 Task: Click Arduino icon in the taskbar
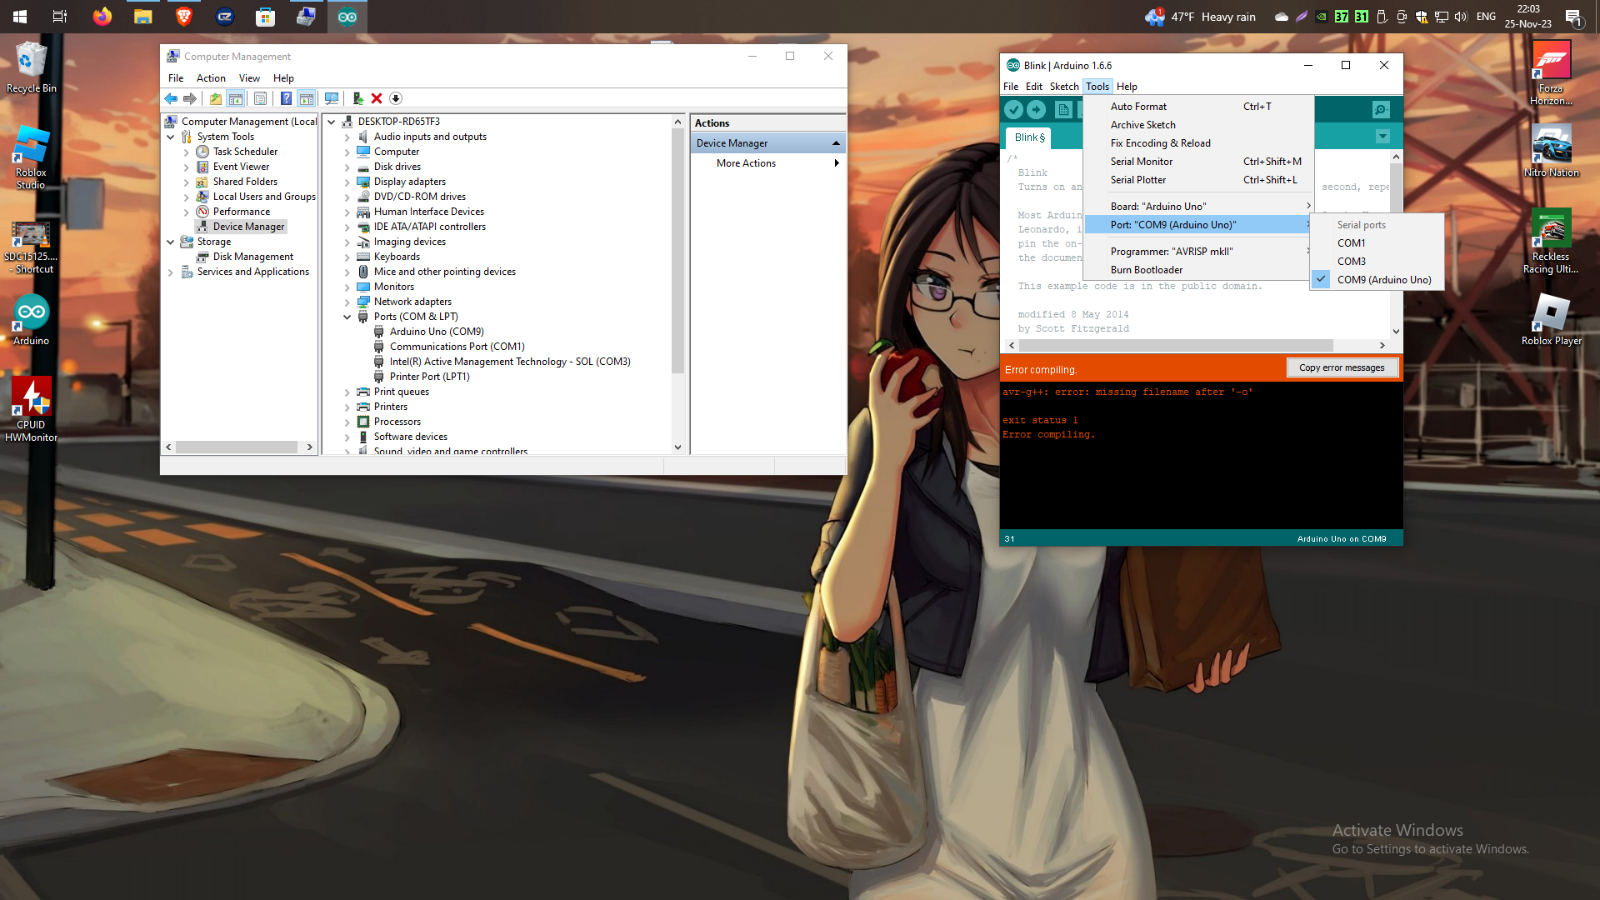(x=347, y=16)
